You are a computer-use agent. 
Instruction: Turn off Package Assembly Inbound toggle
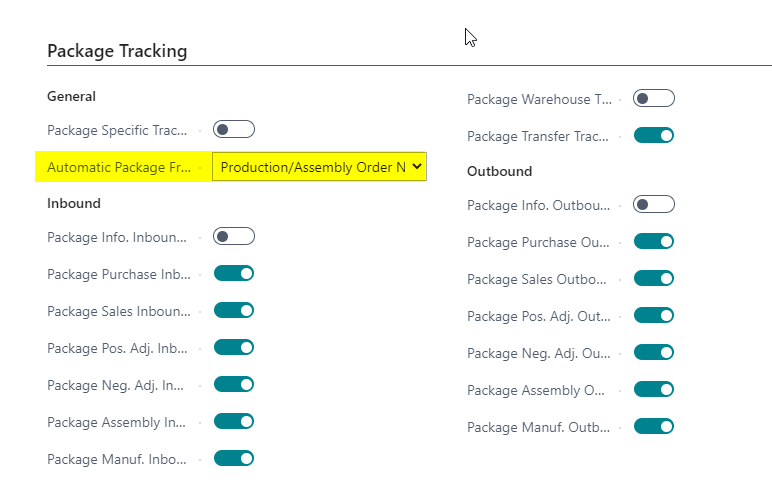coord(234,422)
